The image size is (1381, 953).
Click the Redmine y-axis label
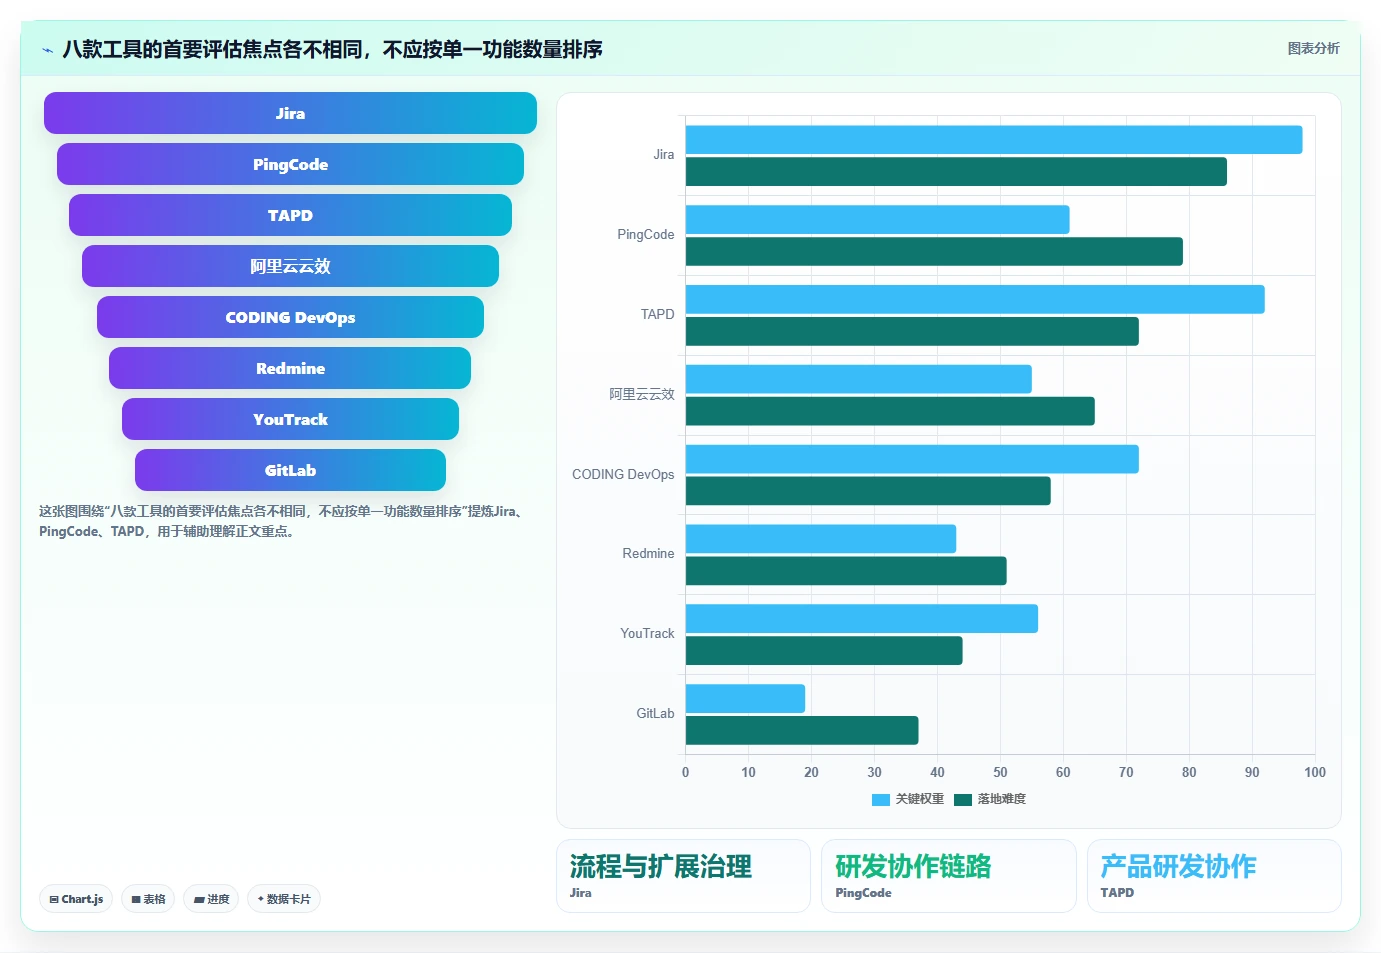pyautogui.click(x=649, y=554)
